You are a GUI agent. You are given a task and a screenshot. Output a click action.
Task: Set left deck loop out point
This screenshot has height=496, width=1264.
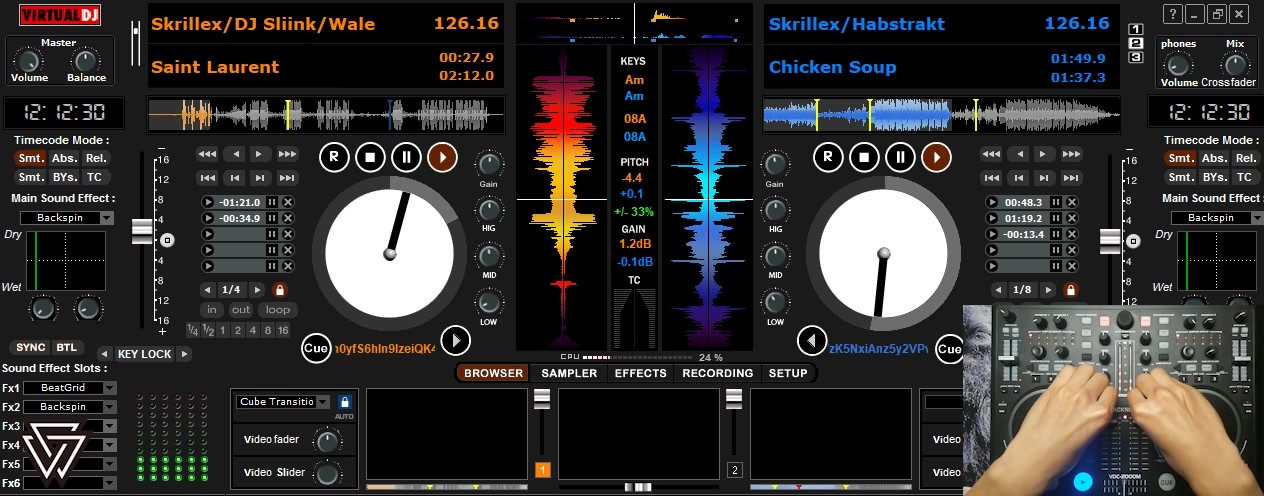click(241, 310)
